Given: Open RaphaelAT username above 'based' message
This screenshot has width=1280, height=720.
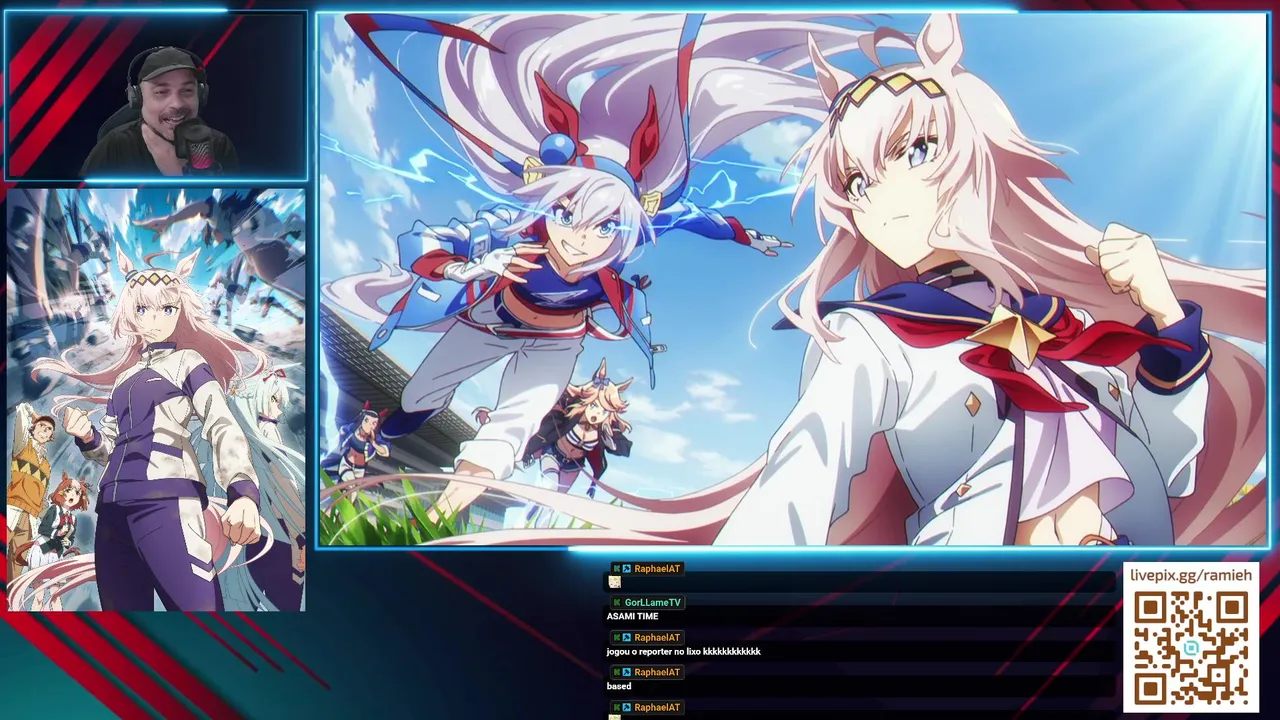Looking at the screenshot, I should [x=657, y=673].
